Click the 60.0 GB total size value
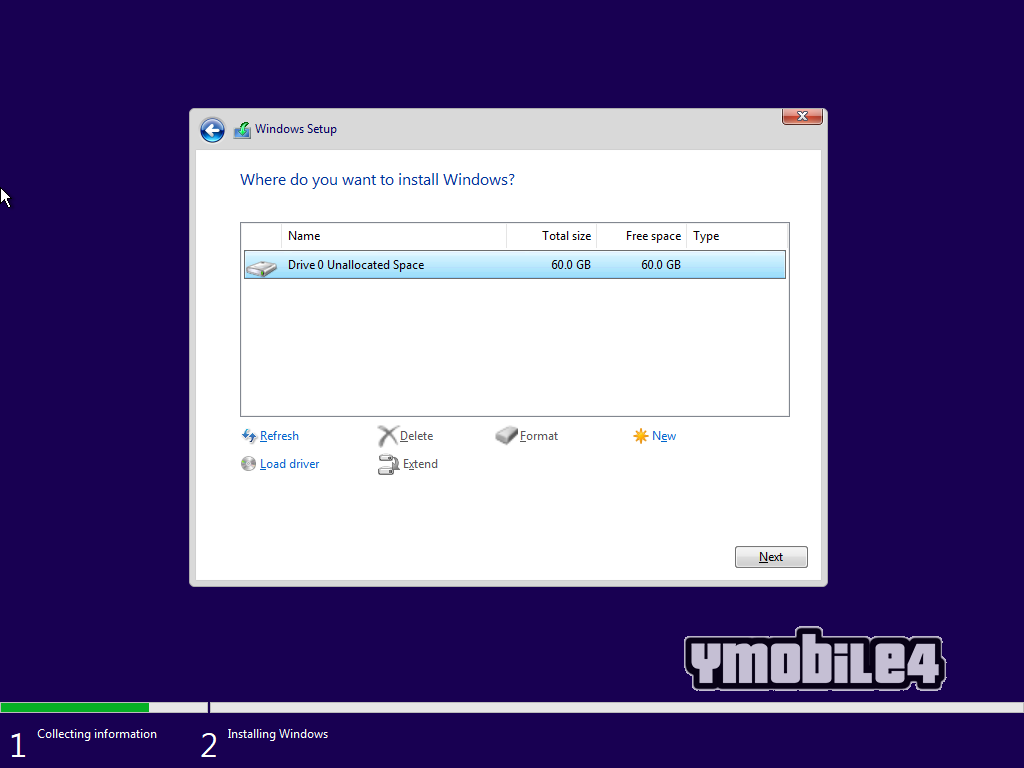This screenshot has width=1024, height=768. click(x=571, y=264)
